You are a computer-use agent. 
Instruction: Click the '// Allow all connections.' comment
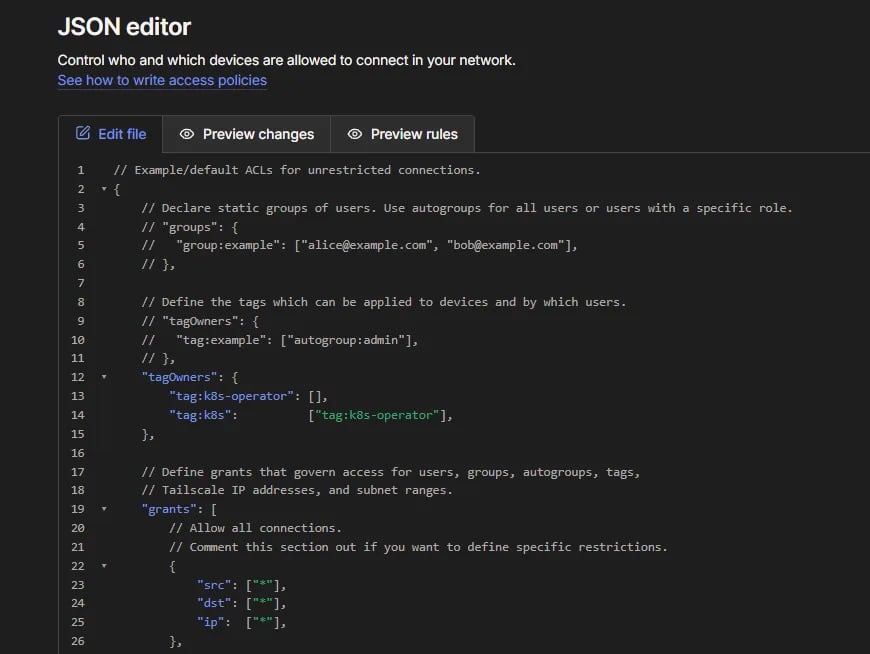click(255, 528)
